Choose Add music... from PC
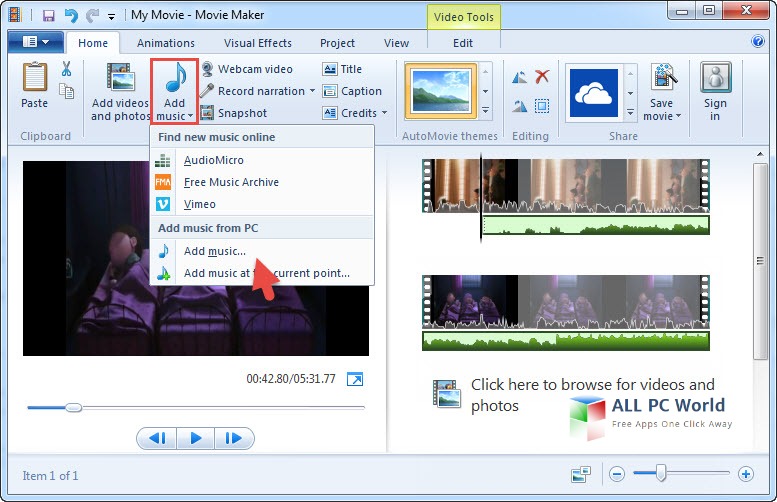The image size is (777, 502). click(262, 251)
